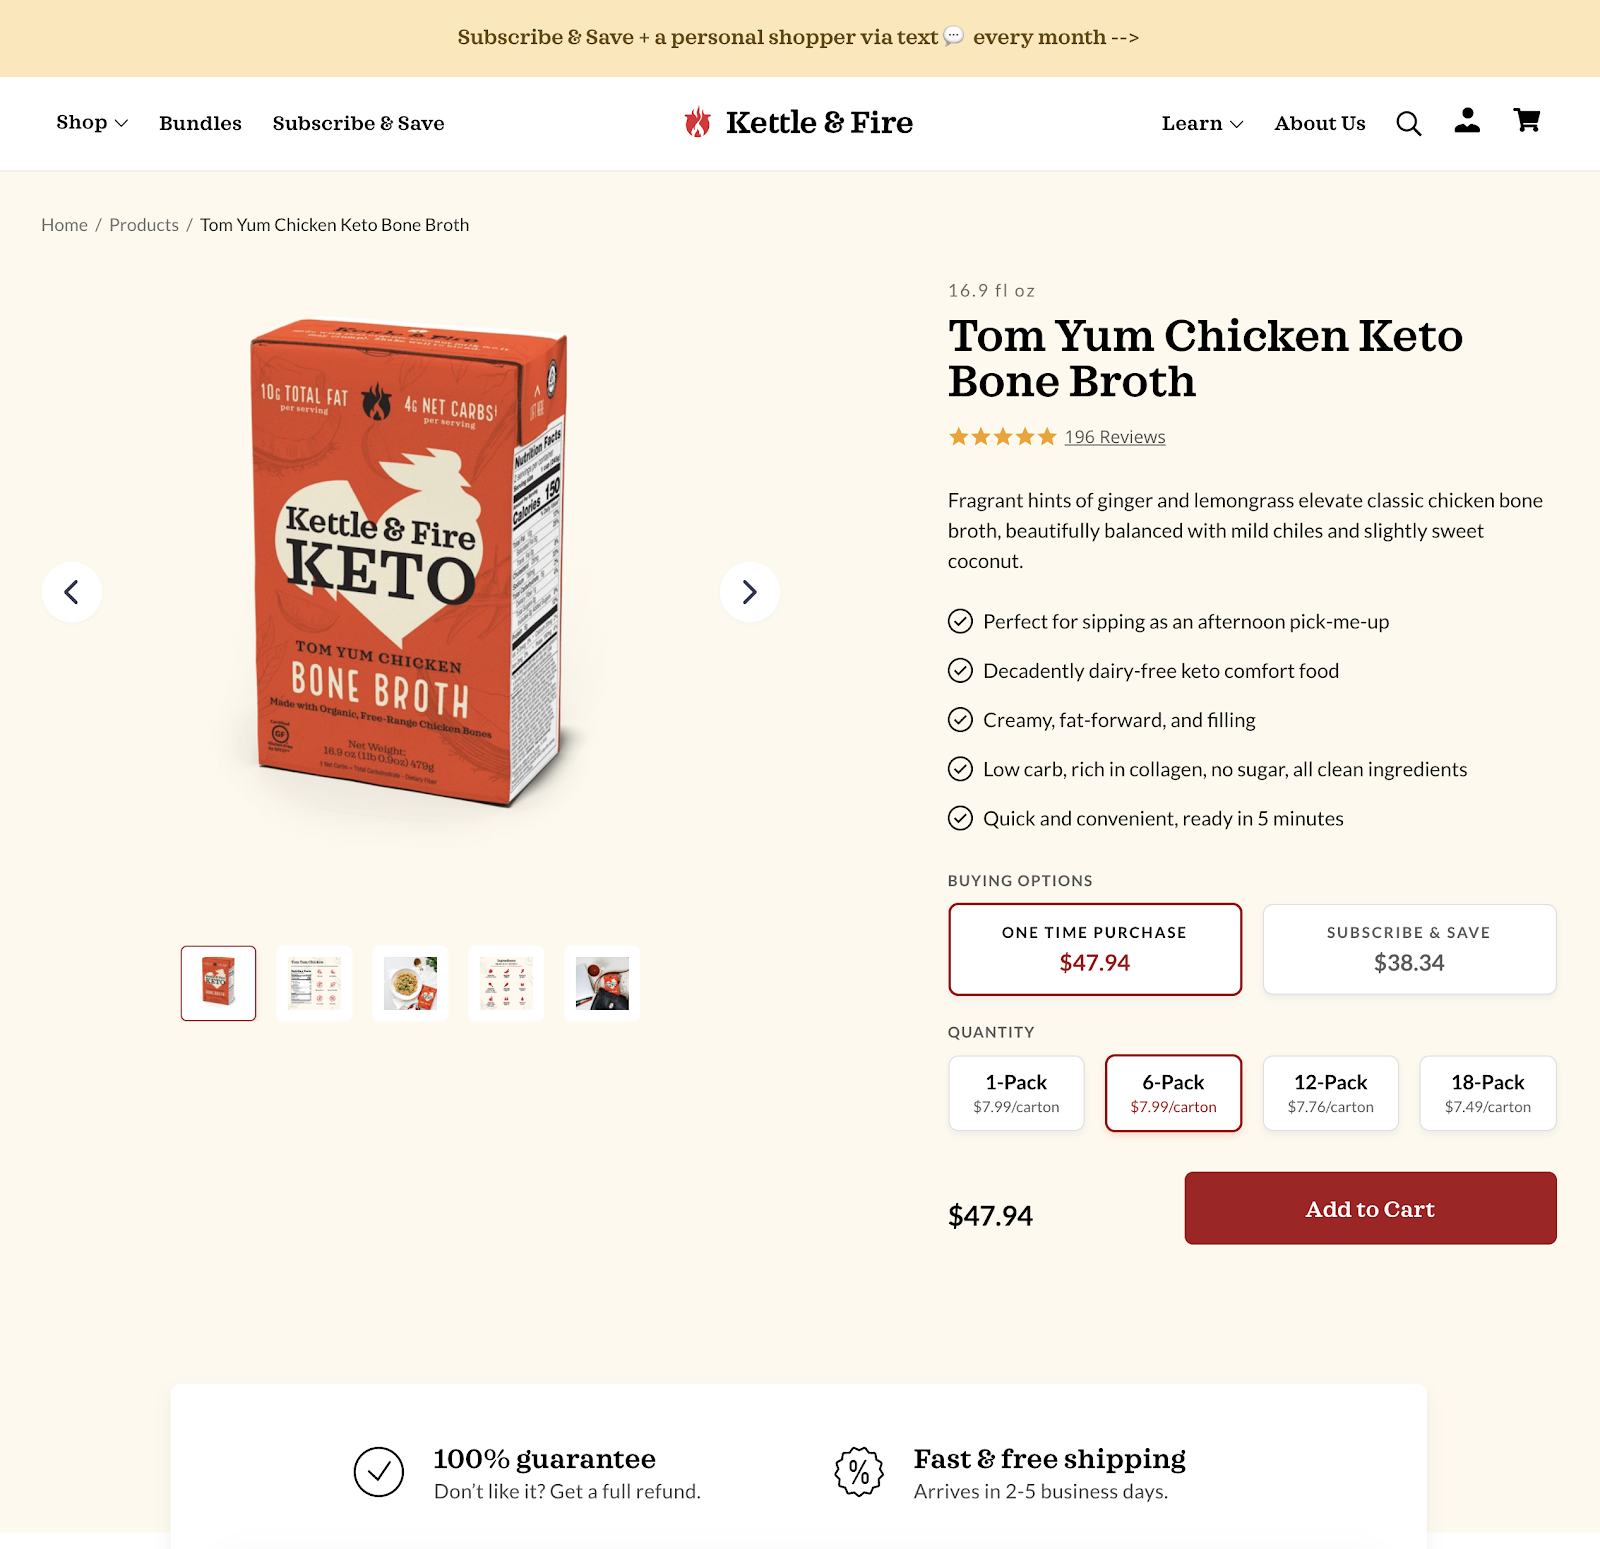Screen dimensions: 1600x1549
Task: Go to the Bundles page
Action: point(200,123)
